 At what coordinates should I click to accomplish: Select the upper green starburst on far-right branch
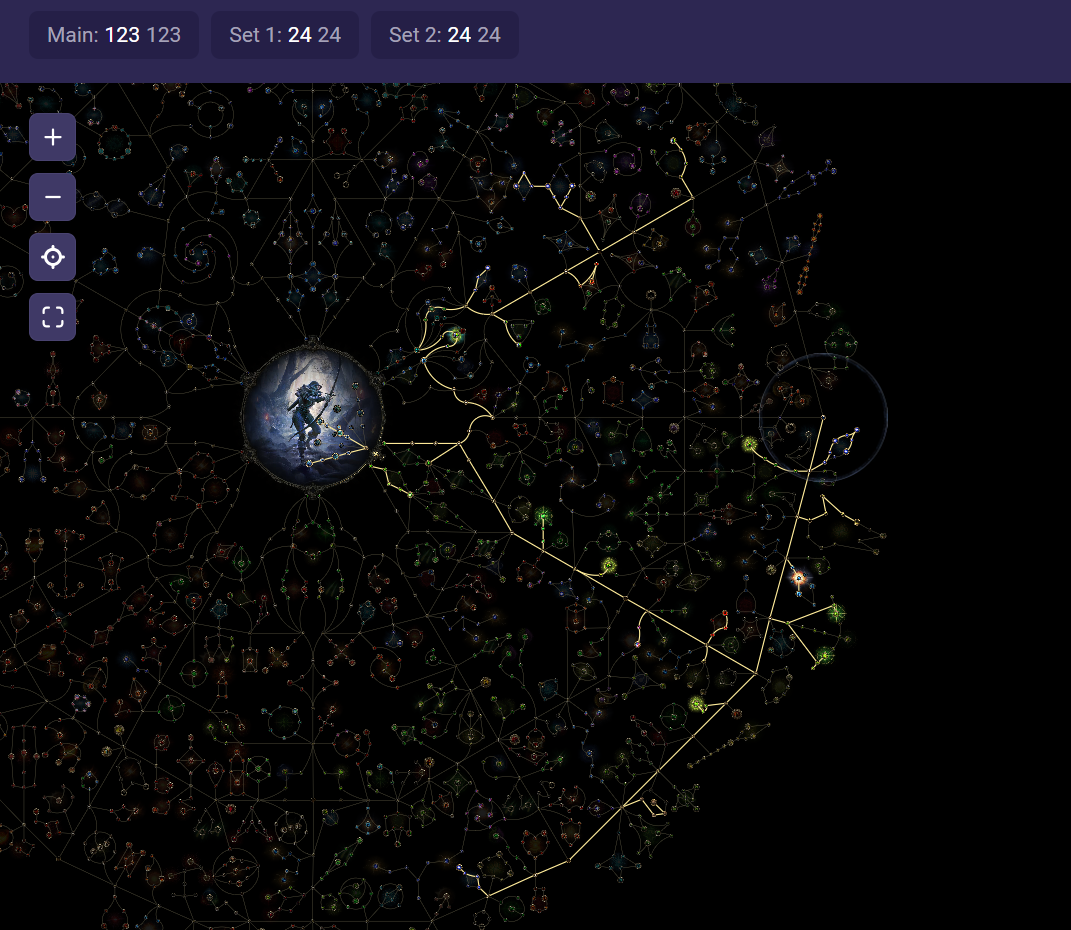pos(835,612)
